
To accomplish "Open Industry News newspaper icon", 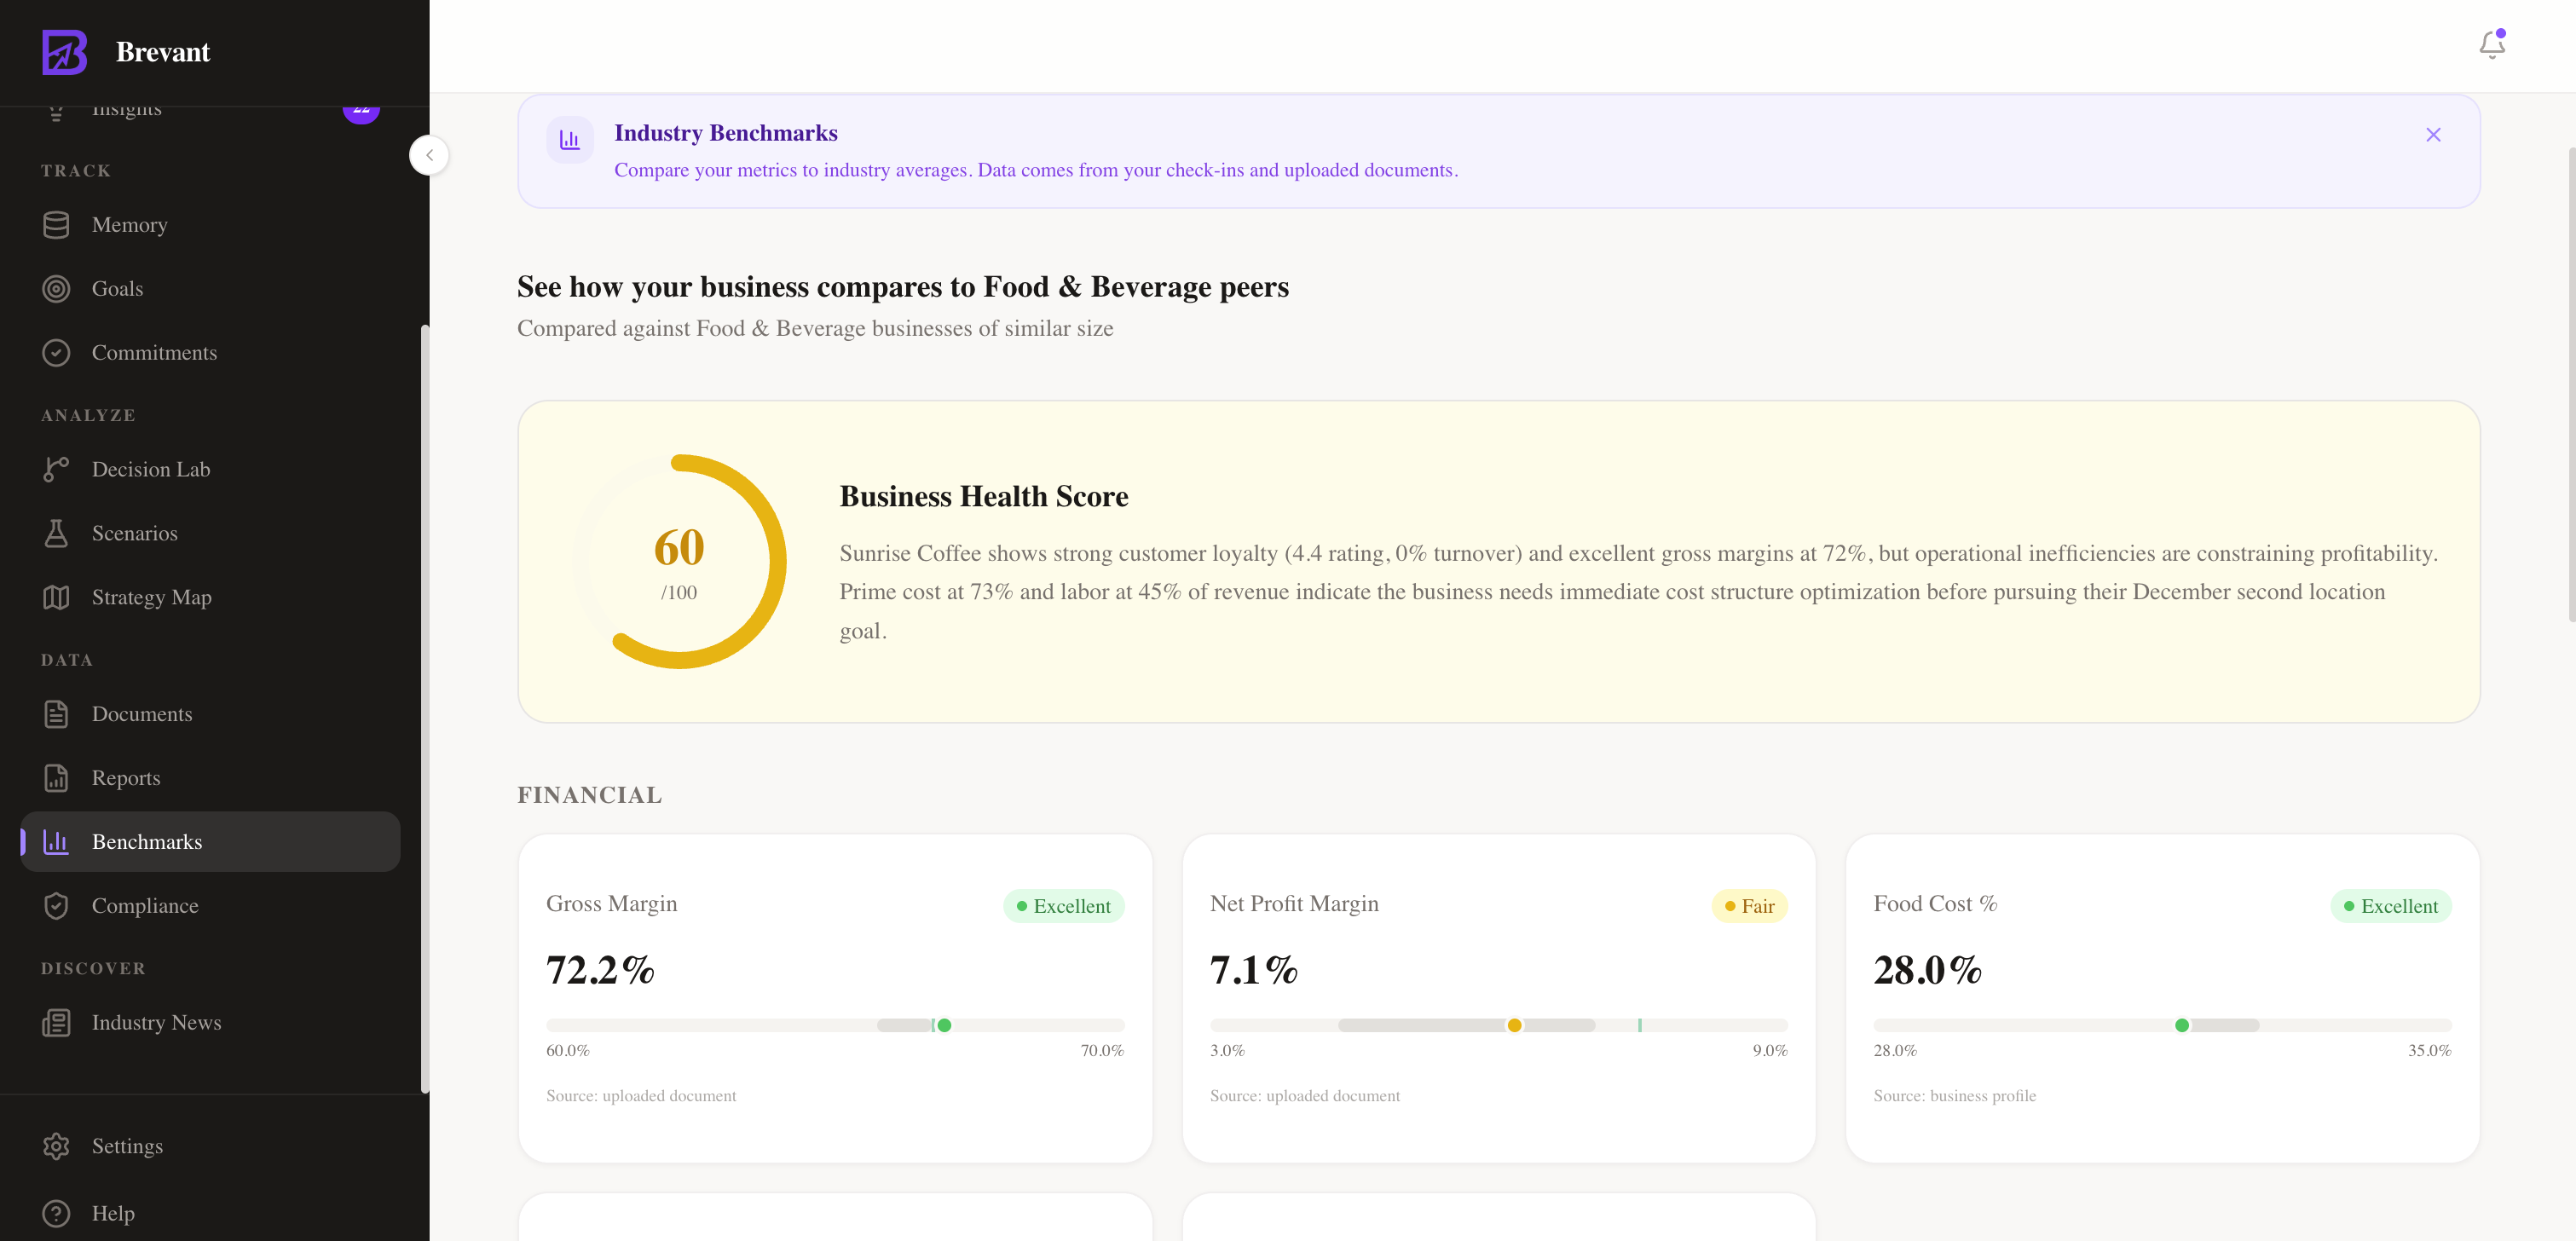I will tap(56, 1022).
